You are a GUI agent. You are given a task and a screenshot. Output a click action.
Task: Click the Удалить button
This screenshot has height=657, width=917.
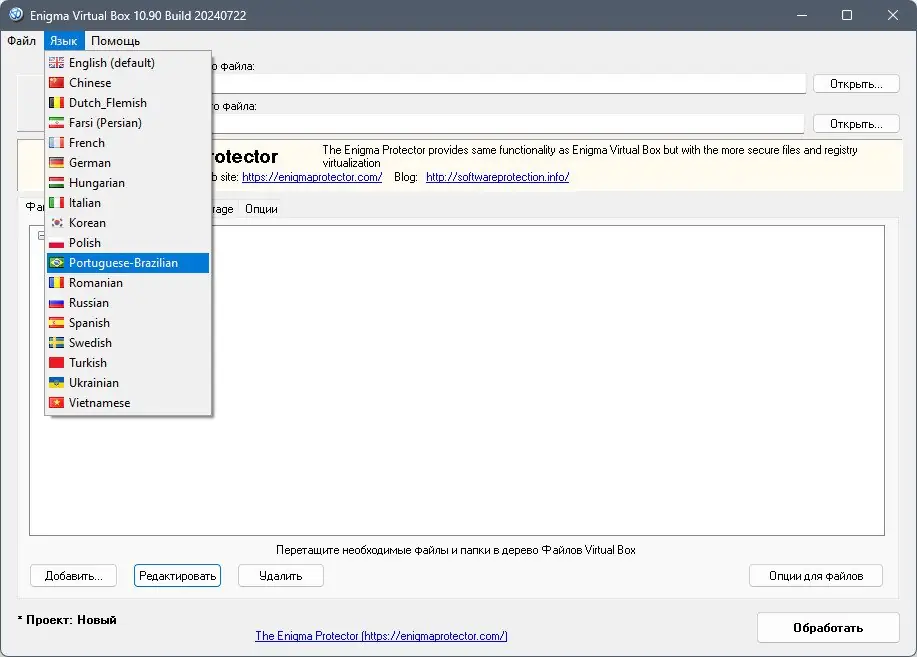(x=281, y=576)
